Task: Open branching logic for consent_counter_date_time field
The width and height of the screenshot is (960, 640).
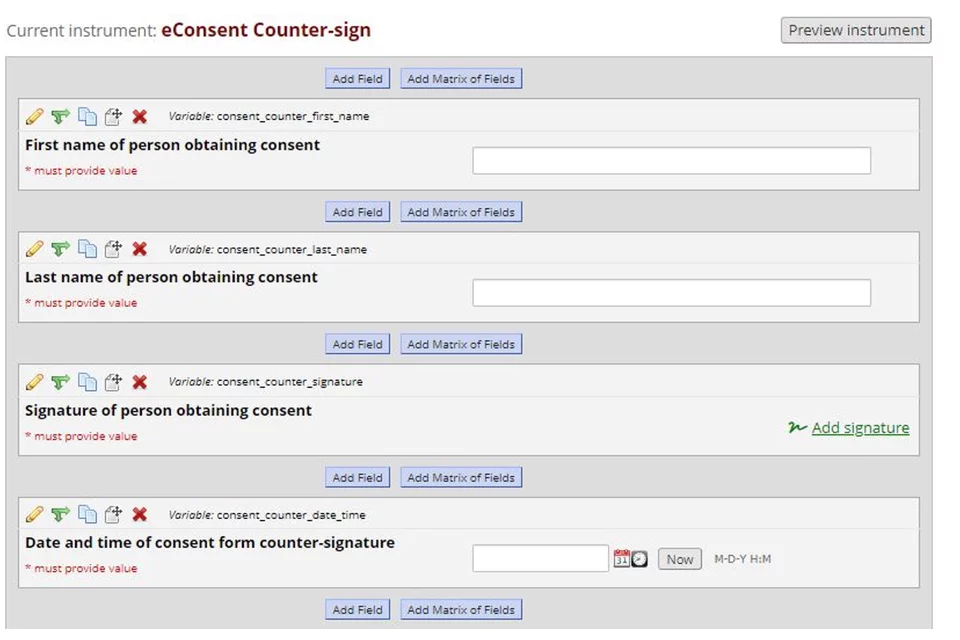Action: coord(60,514)
